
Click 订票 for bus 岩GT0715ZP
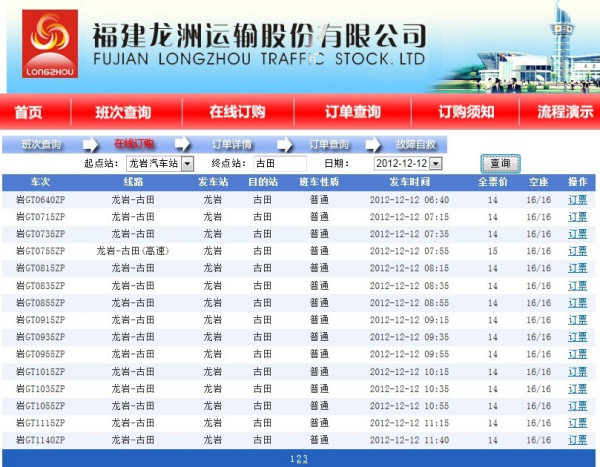(577, 217)
